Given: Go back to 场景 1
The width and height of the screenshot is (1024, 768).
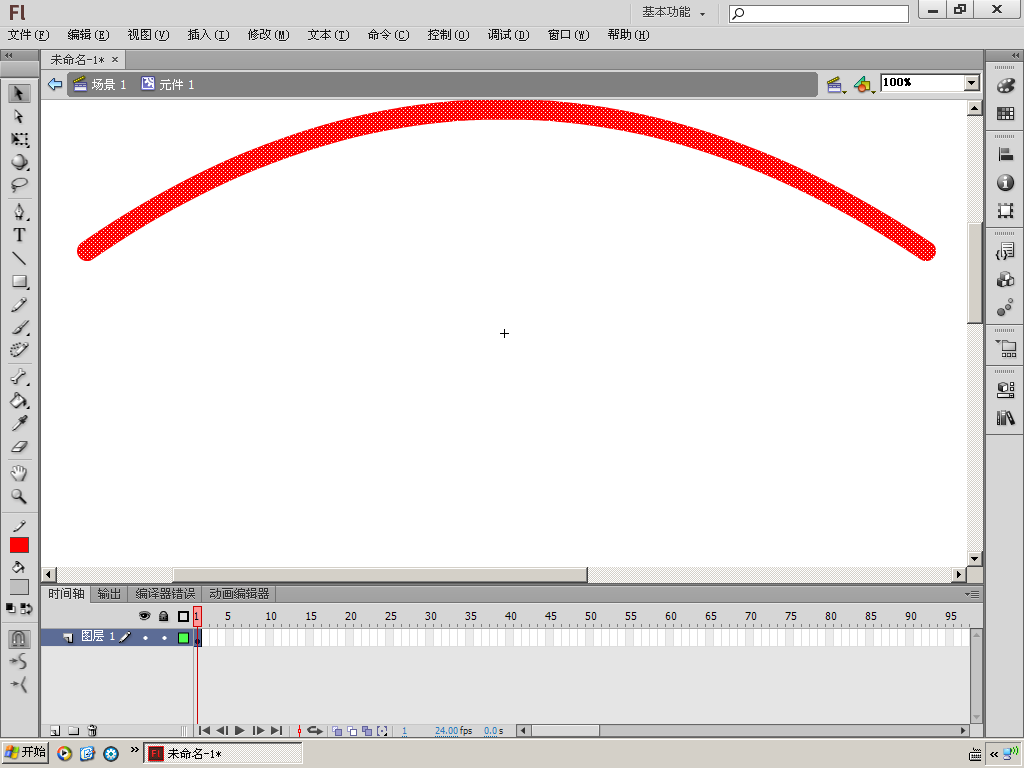Looking at the screenshot, I should click(x=100, y=84).
